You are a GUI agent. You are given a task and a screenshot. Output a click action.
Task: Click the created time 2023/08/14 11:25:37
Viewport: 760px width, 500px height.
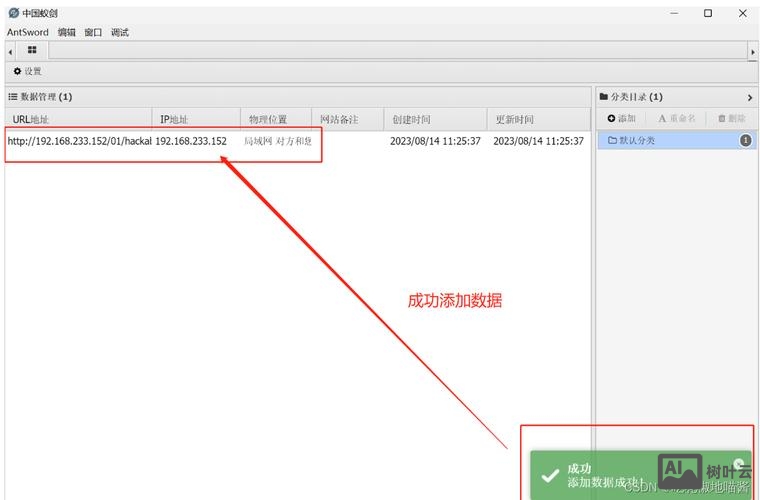[435, 141]
